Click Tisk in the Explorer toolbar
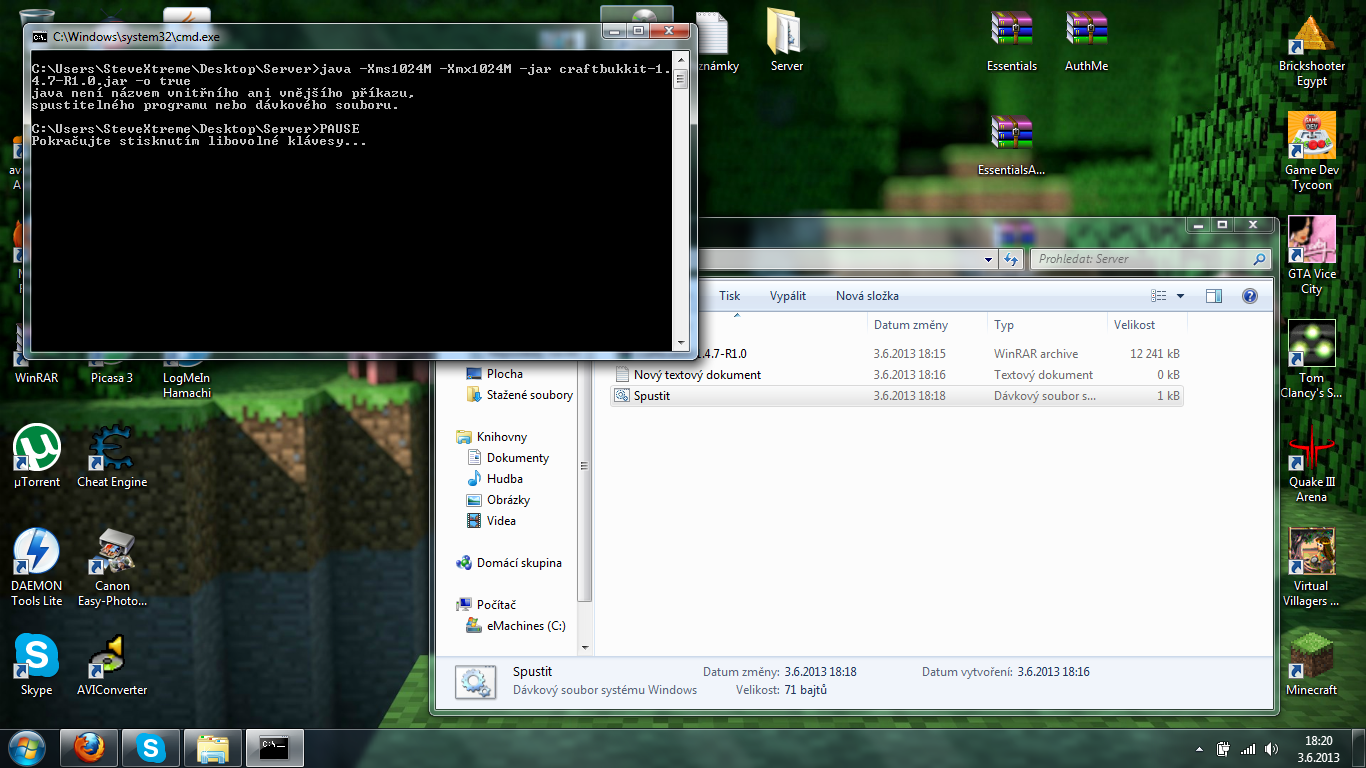 click(x=729, y=296)
